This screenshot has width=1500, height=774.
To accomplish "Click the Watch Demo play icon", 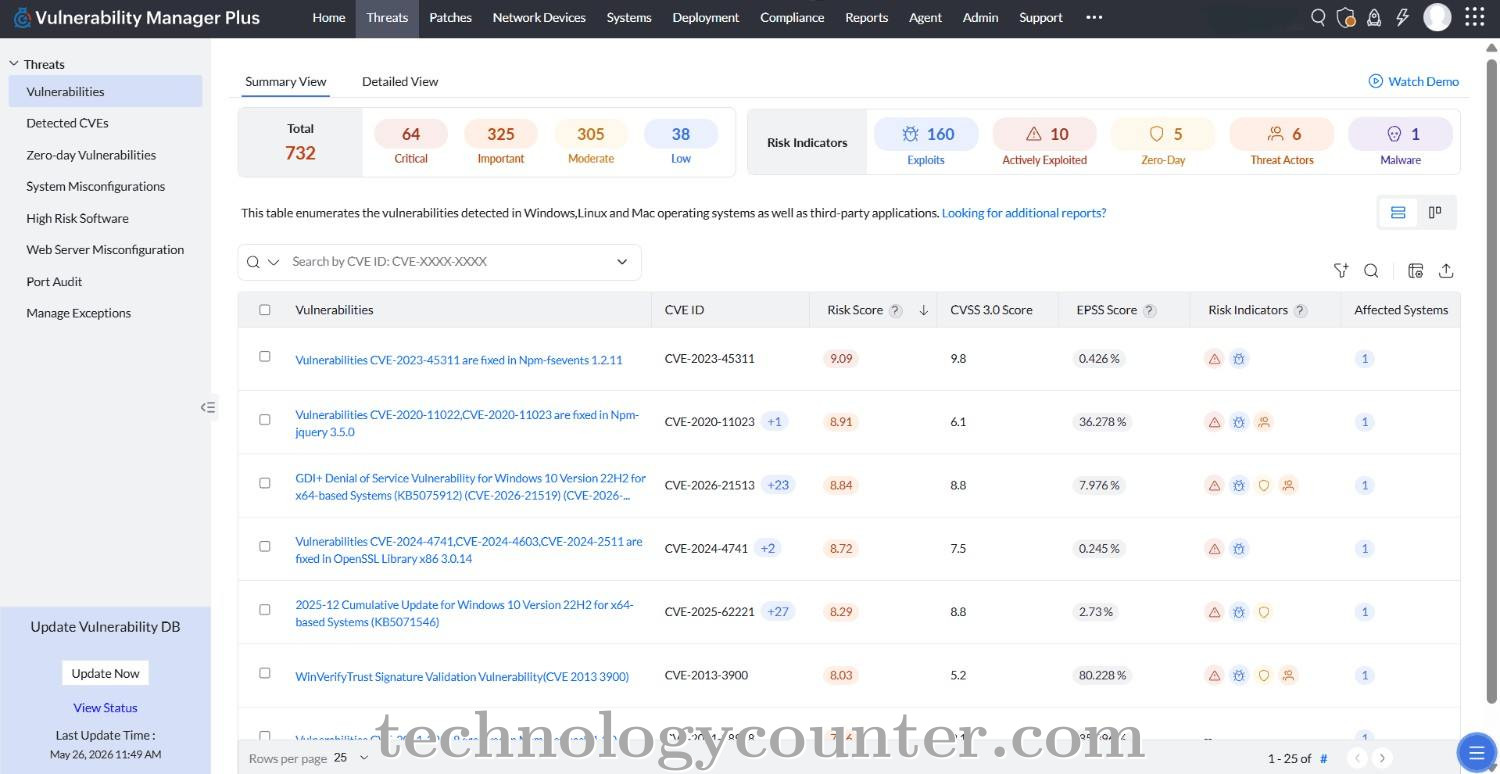I will pyautogui.click(x=1376, y=81).
